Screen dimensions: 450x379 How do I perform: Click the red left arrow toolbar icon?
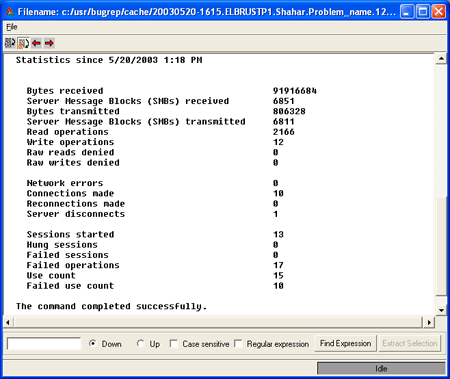coord(36,43)
